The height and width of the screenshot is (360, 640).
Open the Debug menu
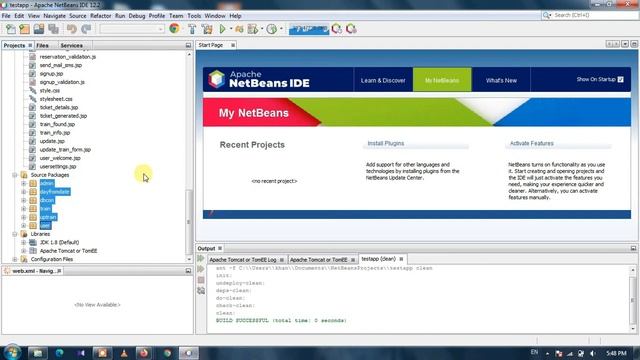click(137, 16)
